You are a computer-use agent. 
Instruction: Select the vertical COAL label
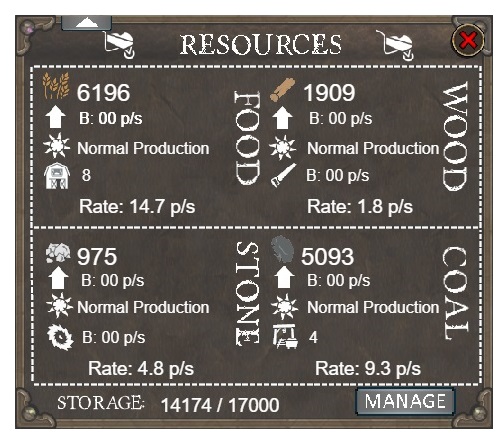point(455,293)
